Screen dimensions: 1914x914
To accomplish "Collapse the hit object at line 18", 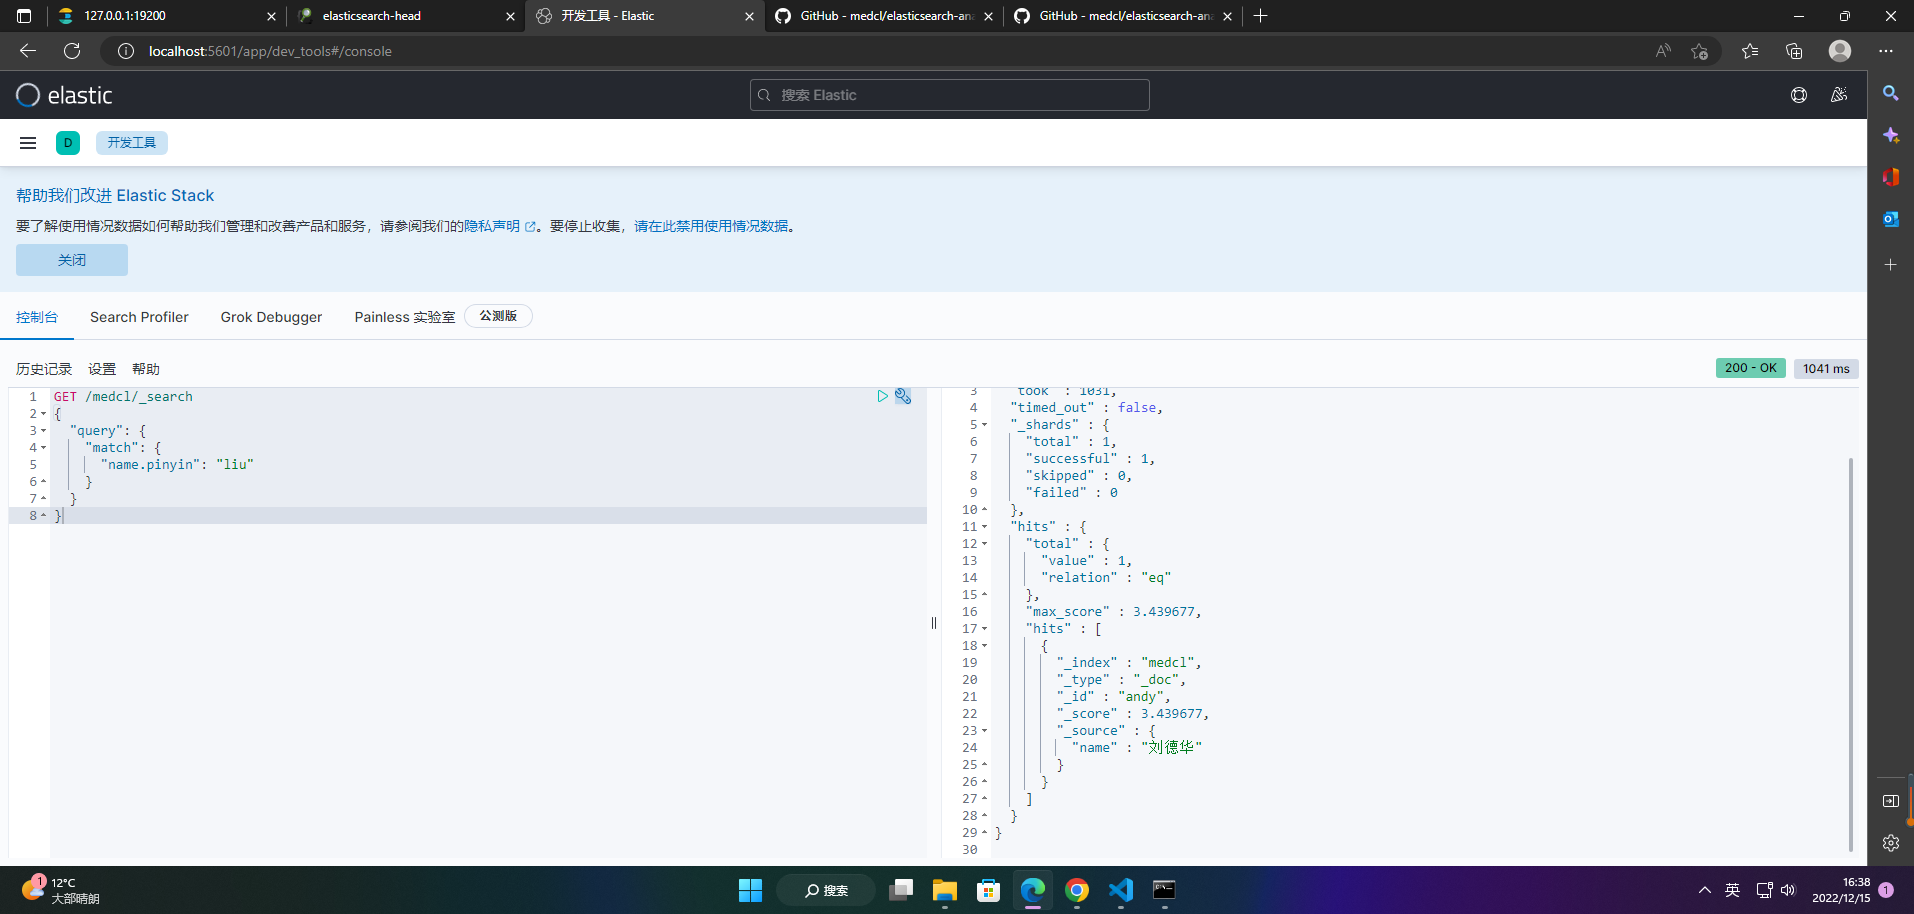I will pos(984,646).
